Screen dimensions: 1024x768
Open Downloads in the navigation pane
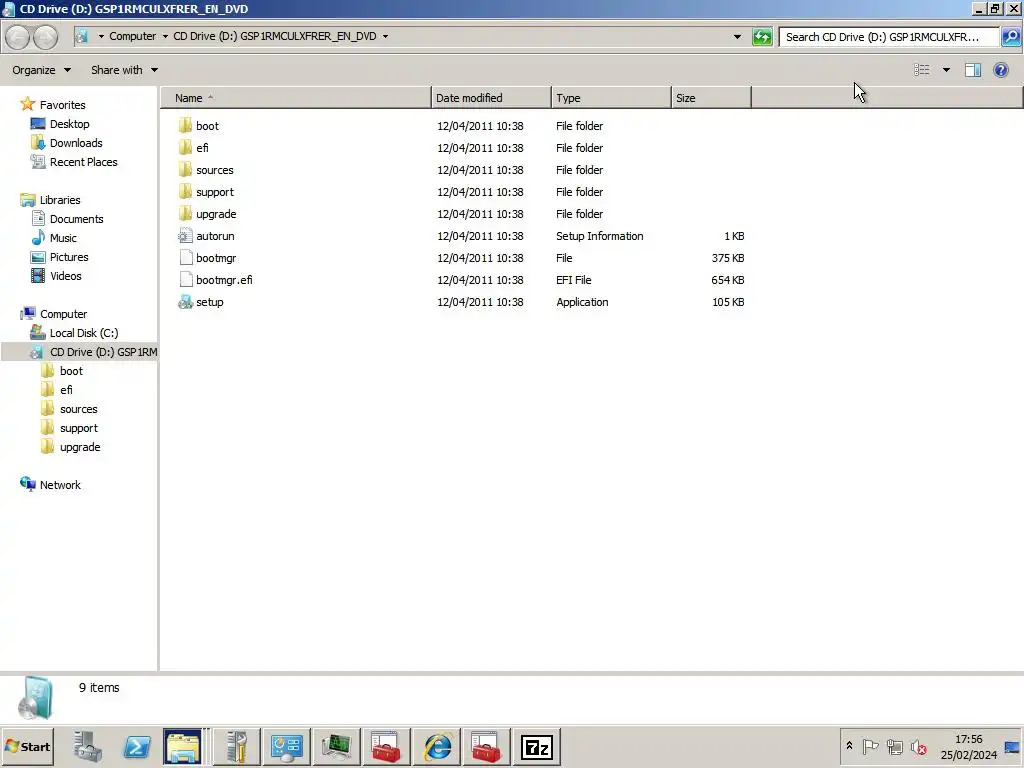click(76, 142)
